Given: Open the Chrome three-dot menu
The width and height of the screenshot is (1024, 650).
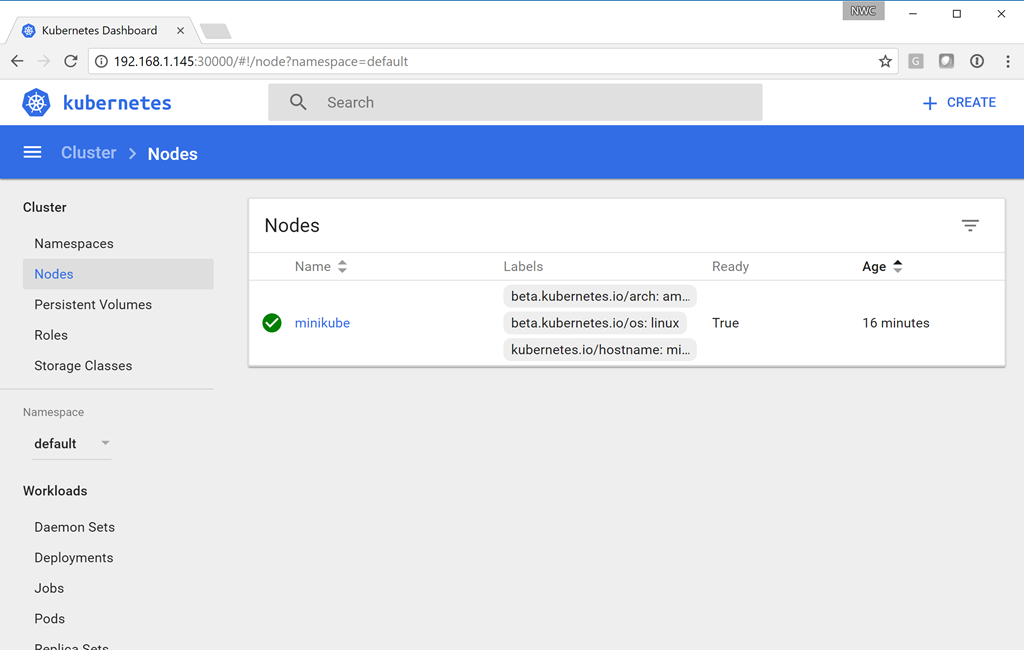Looking at the screenshot, I should (1008, 61).
